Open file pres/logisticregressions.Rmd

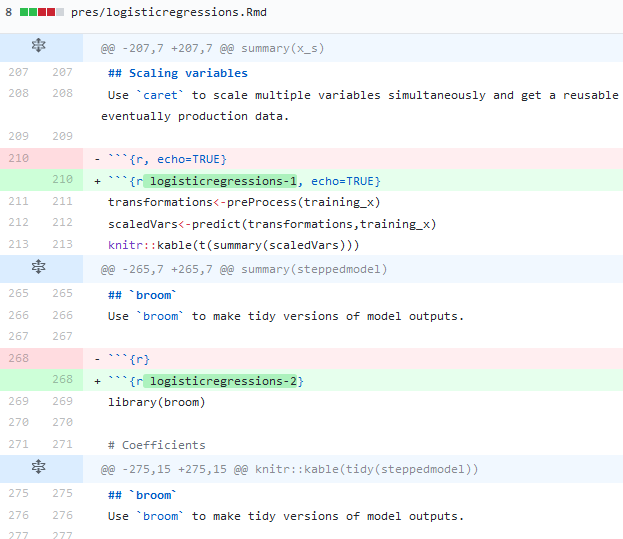[168, 12]
